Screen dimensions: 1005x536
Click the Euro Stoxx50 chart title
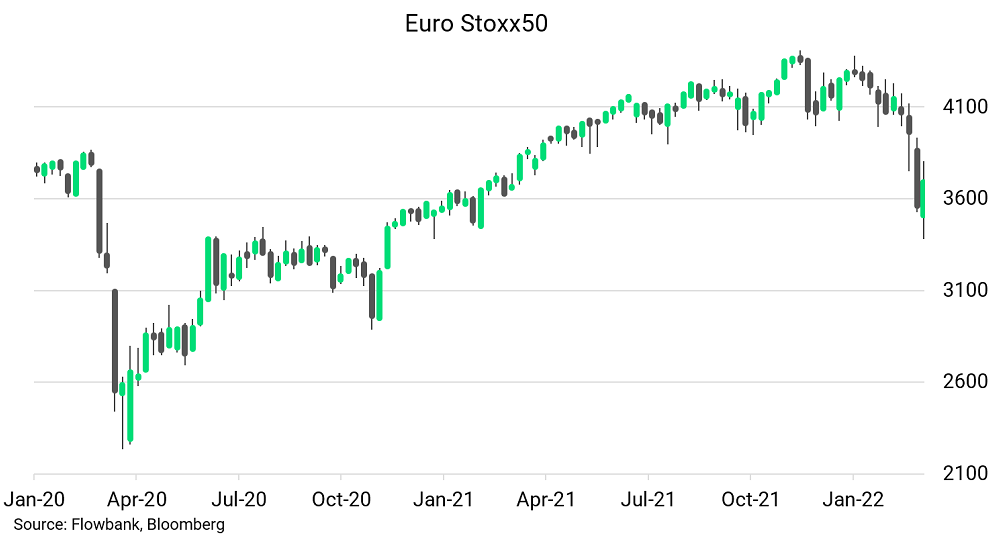point(476,24)
